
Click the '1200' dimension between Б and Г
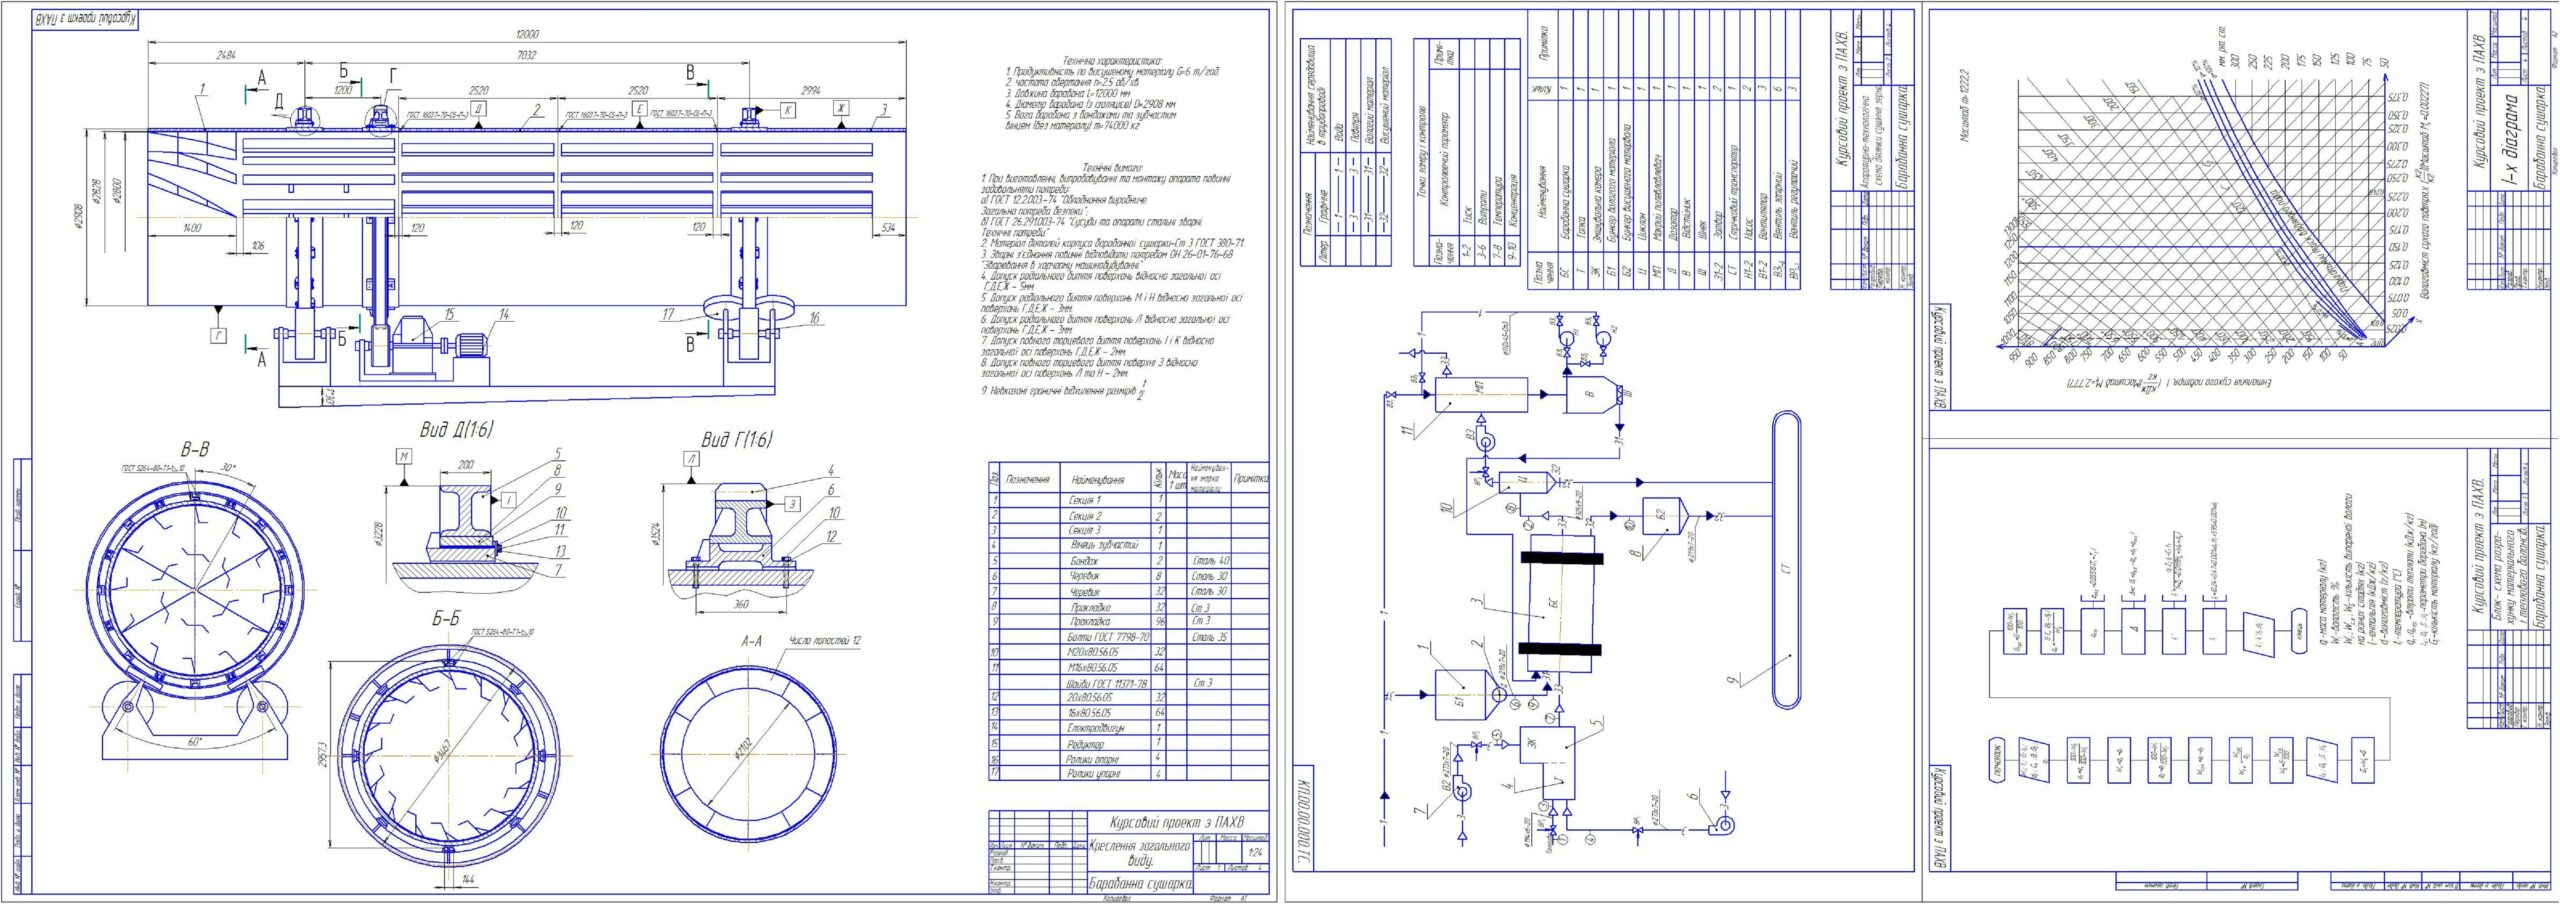tap(343, 89)
